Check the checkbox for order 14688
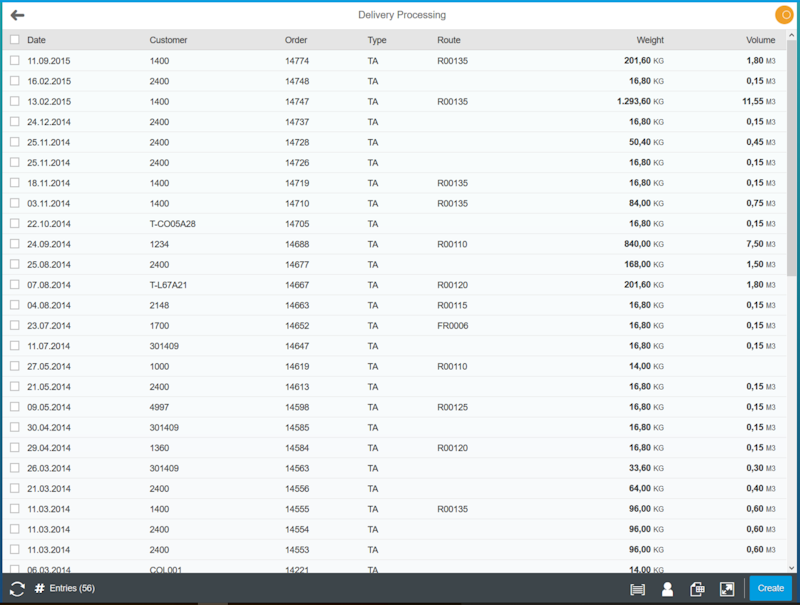 point(14,244)
